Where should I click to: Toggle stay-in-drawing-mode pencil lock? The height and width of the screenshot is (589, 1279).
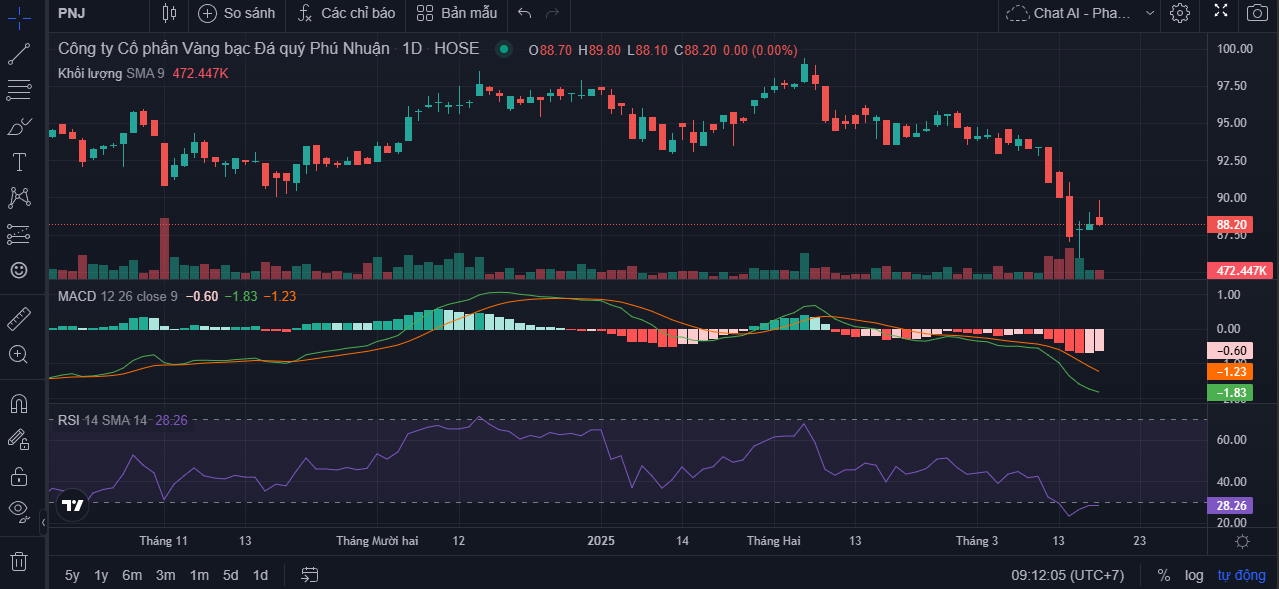18,439
